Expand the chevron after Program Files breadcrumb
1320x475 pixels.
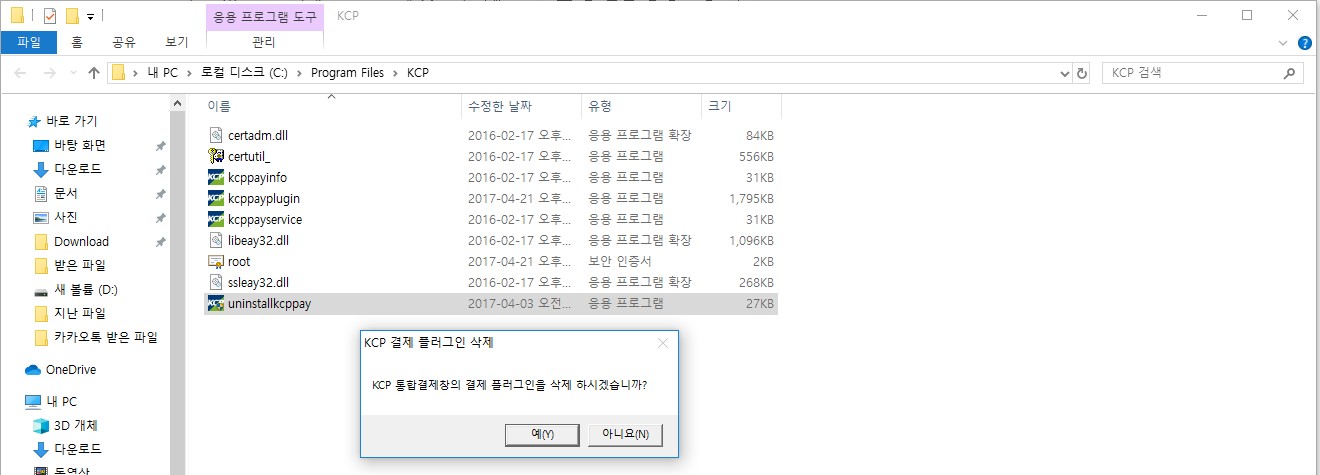coord(396,73)
